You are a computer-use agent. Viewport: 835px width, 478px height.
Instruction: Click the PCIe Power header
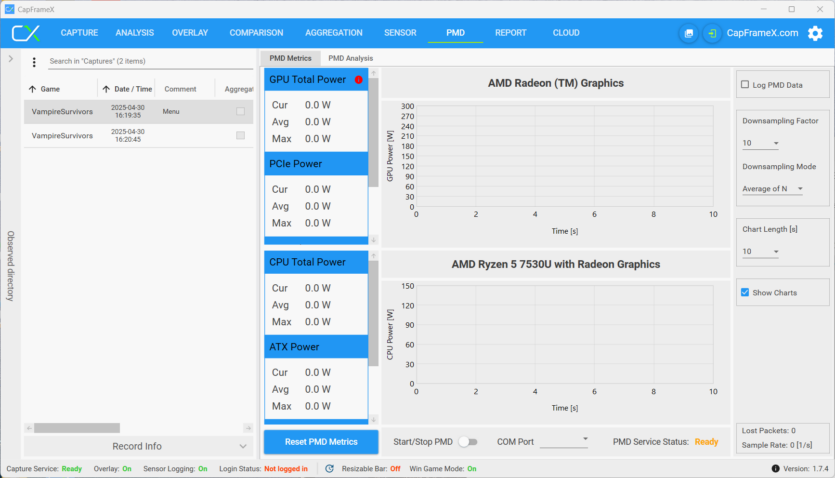[316, 164]
